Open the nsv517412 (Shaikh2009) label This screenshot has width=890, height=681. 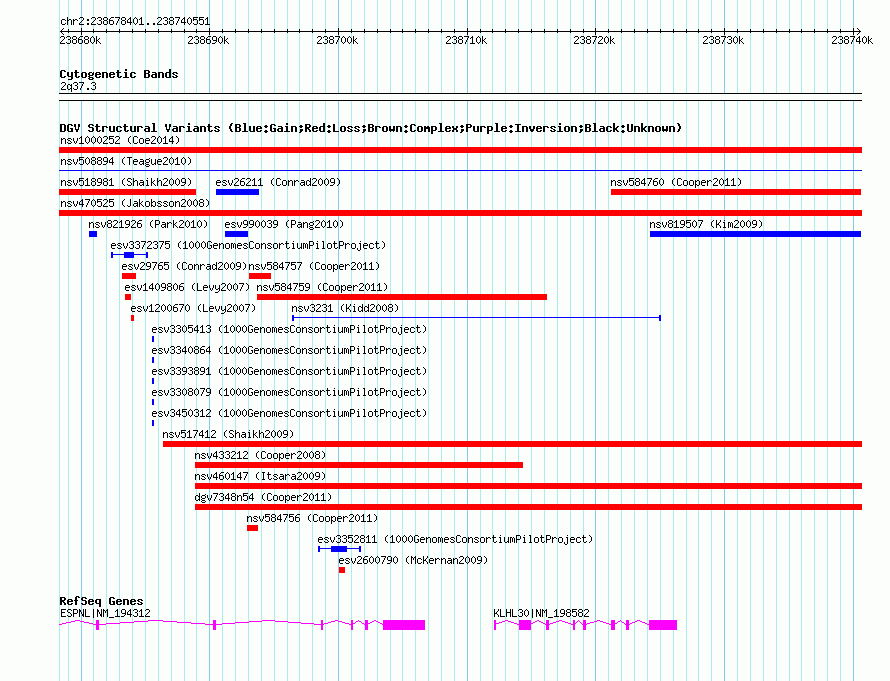tap(228, 434)
